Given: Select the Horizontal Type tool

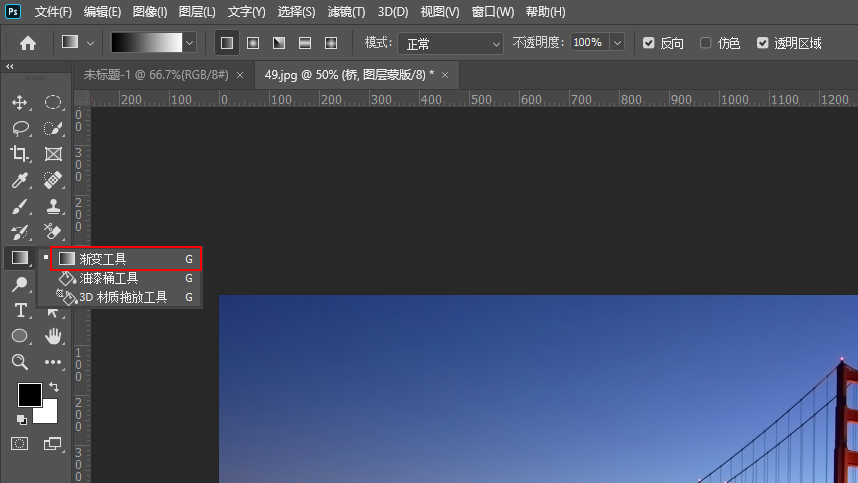Looking at the screenshot, I should [x=20, y=310].
